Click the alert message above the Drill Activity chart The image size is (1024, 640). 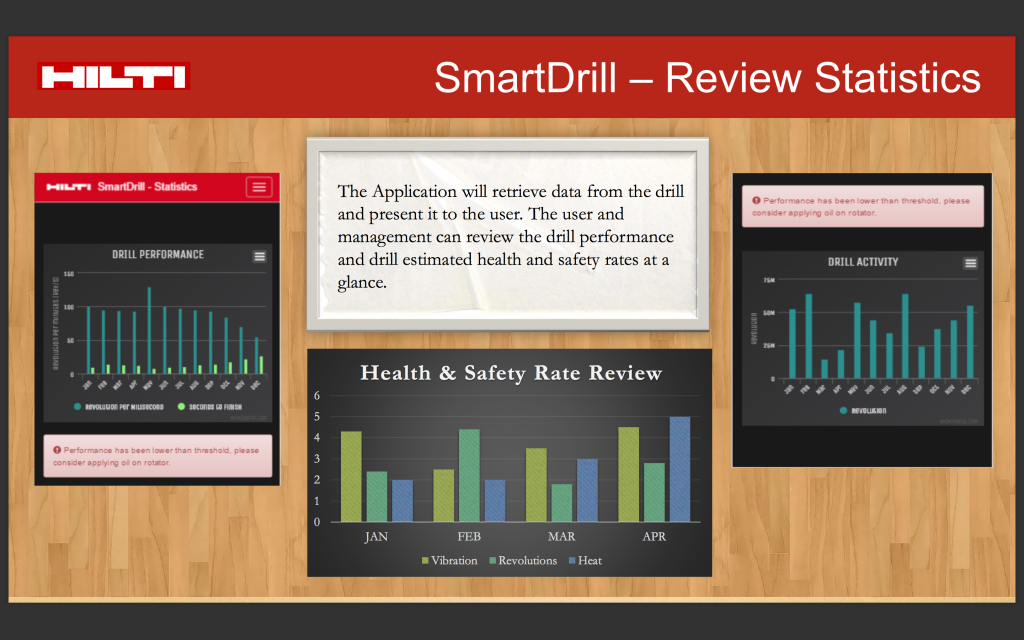(x=863, y=206)
